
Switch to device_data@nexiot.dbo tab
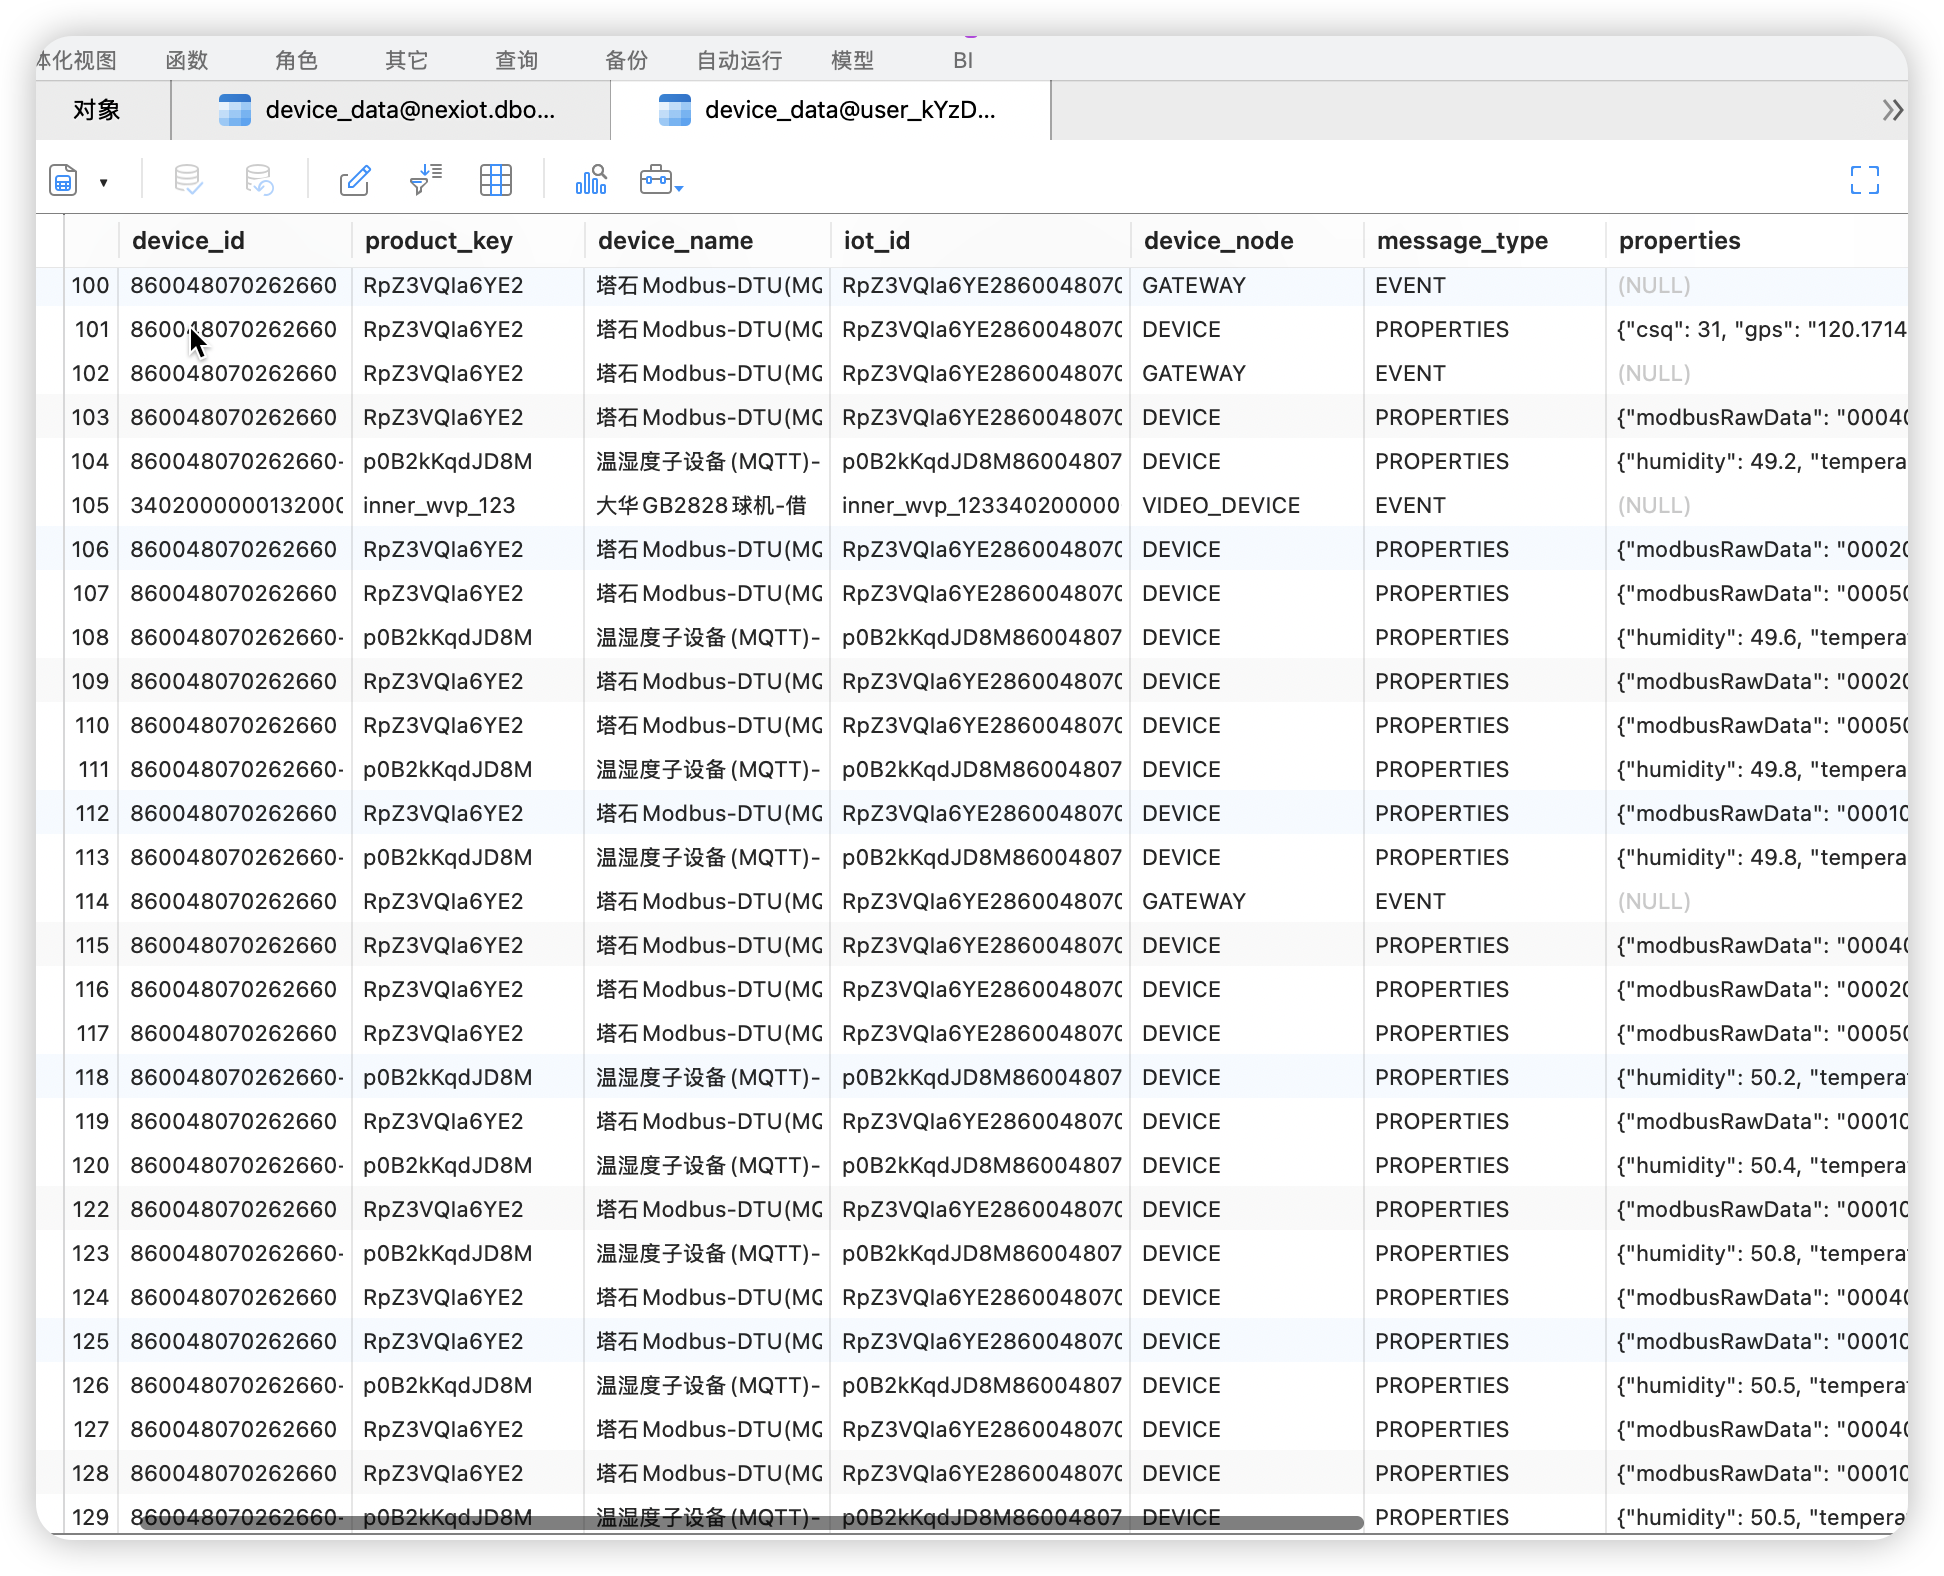click(x=390, y=110)
